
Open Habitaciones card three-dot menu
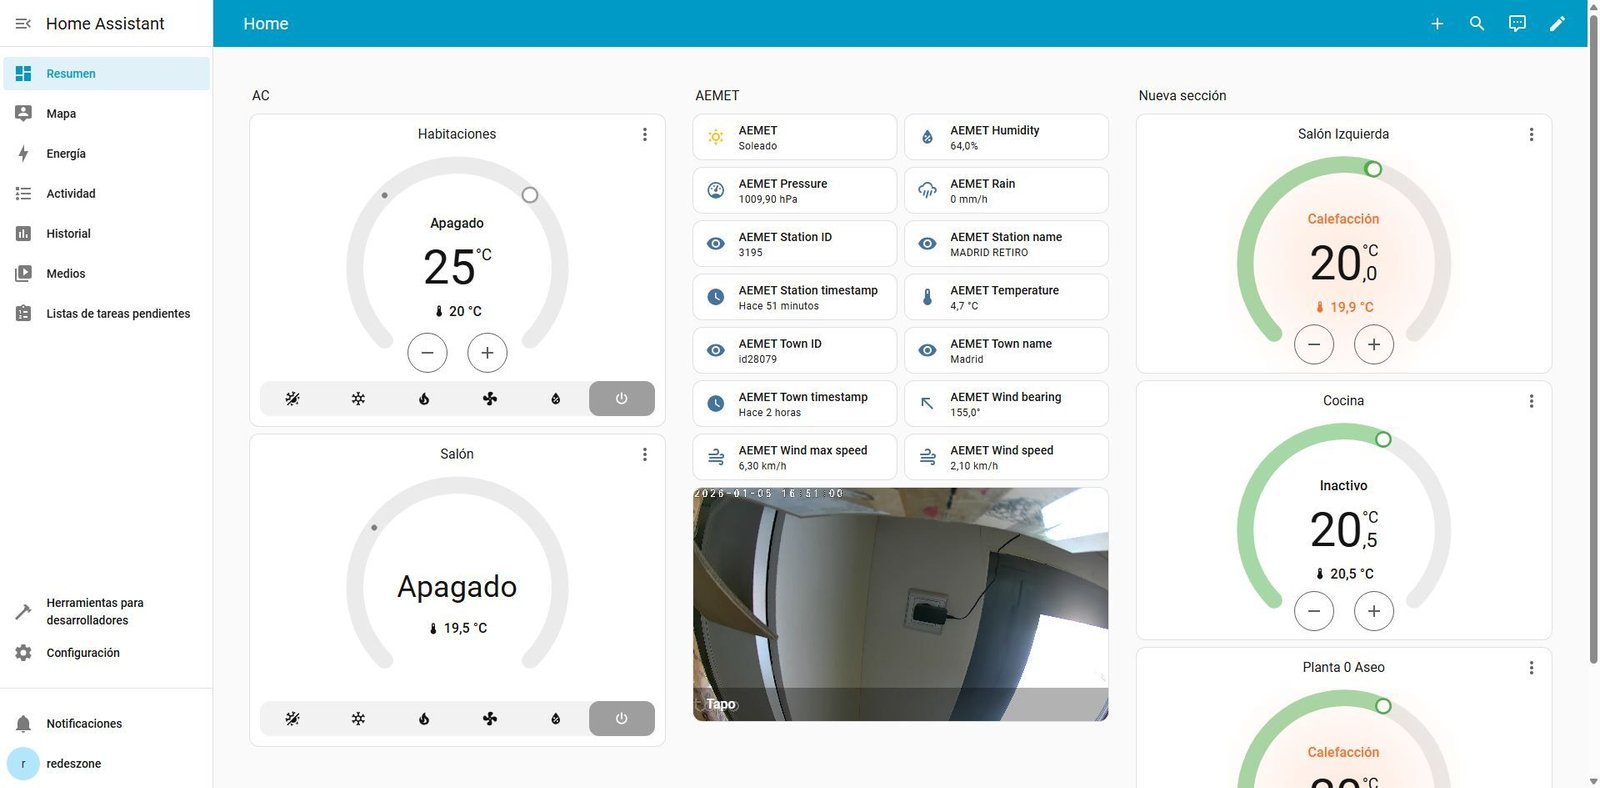point(644,134)
